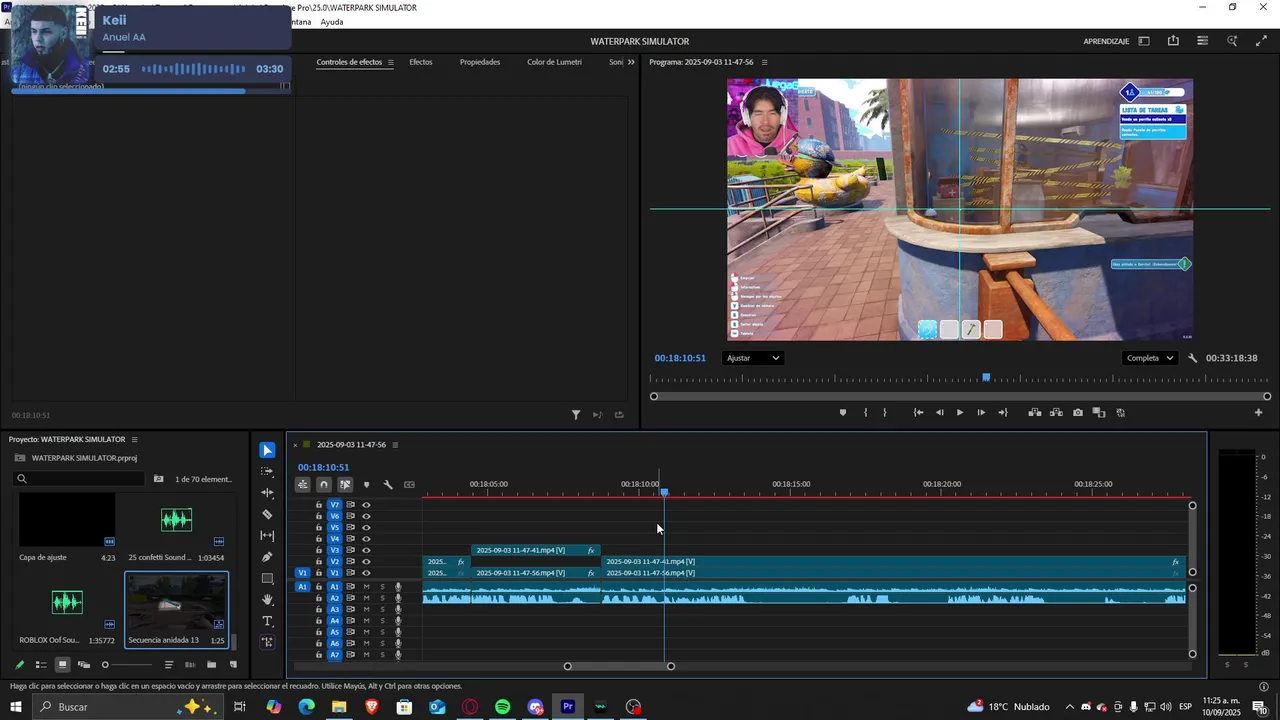Open Controles de efectos panel menu
This screenshot has height=720, width=1280.
point(390,62)
